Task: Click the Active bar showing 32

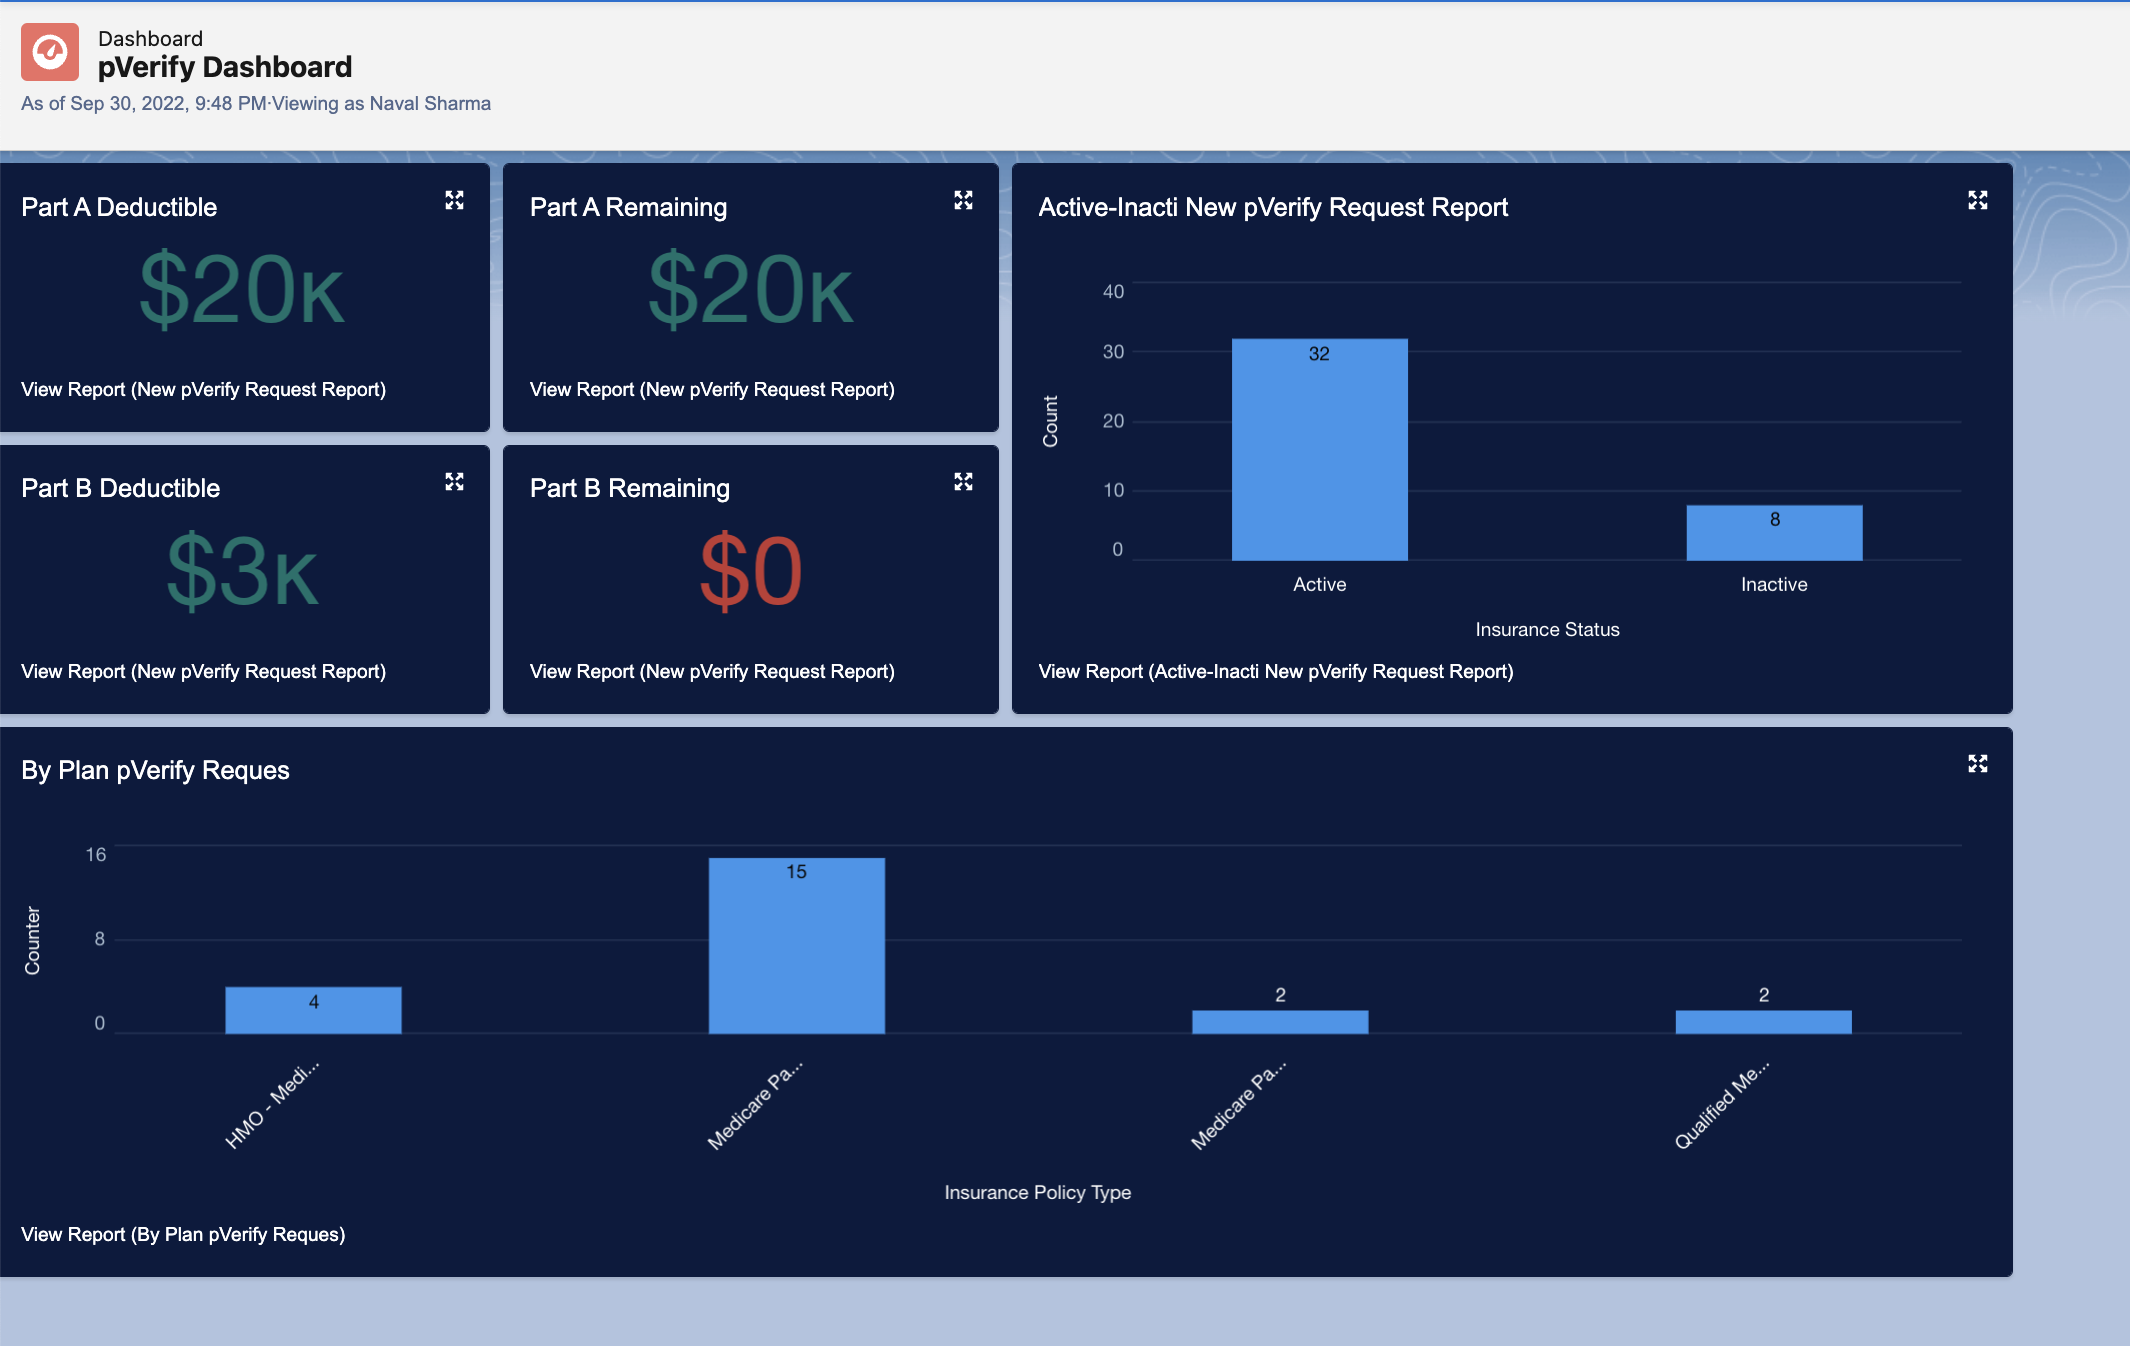Action: click(x=1319, y=450)
